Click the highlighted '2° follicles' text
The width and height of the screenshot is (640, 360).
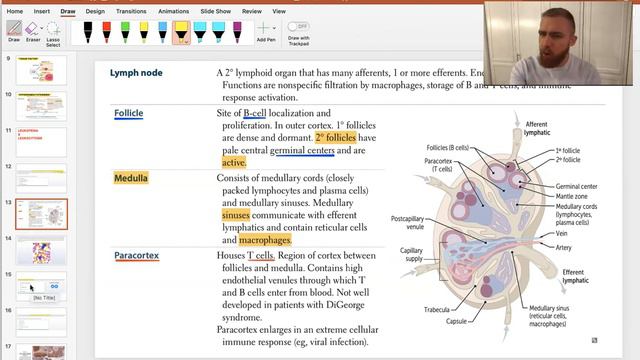click(336, 138)
